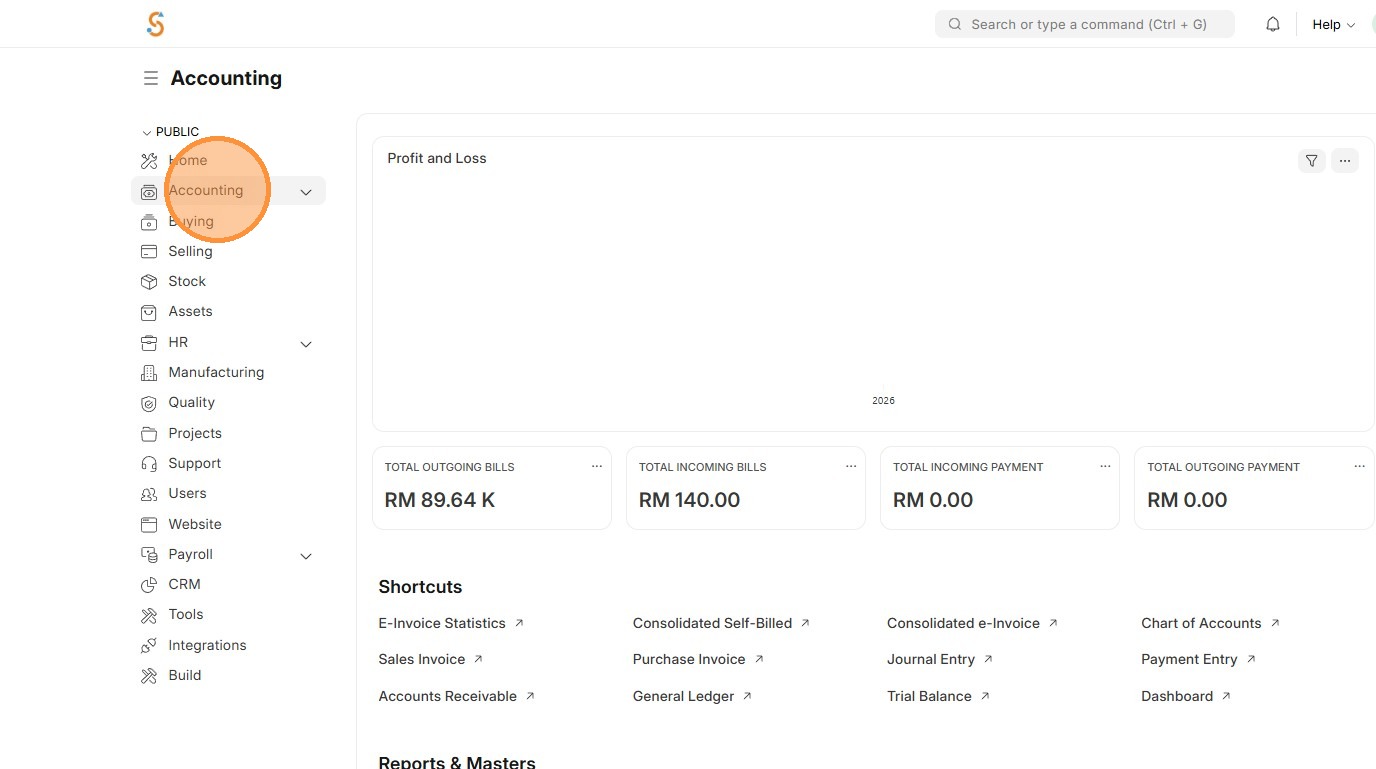Collapse the PUBLIC sidebar group
This screenshot has height=769, width=1376.
147,132
